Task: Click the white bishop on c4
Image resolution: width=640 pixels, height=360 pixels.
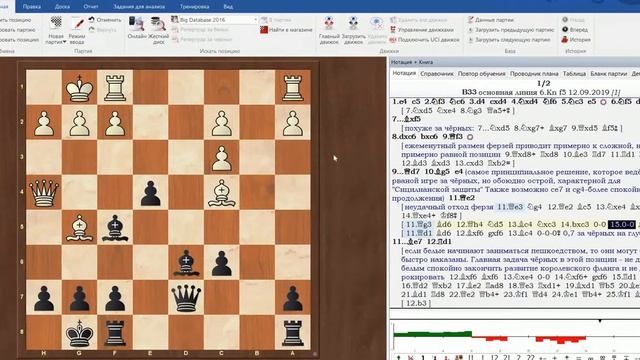Action: tap(222, 193)
